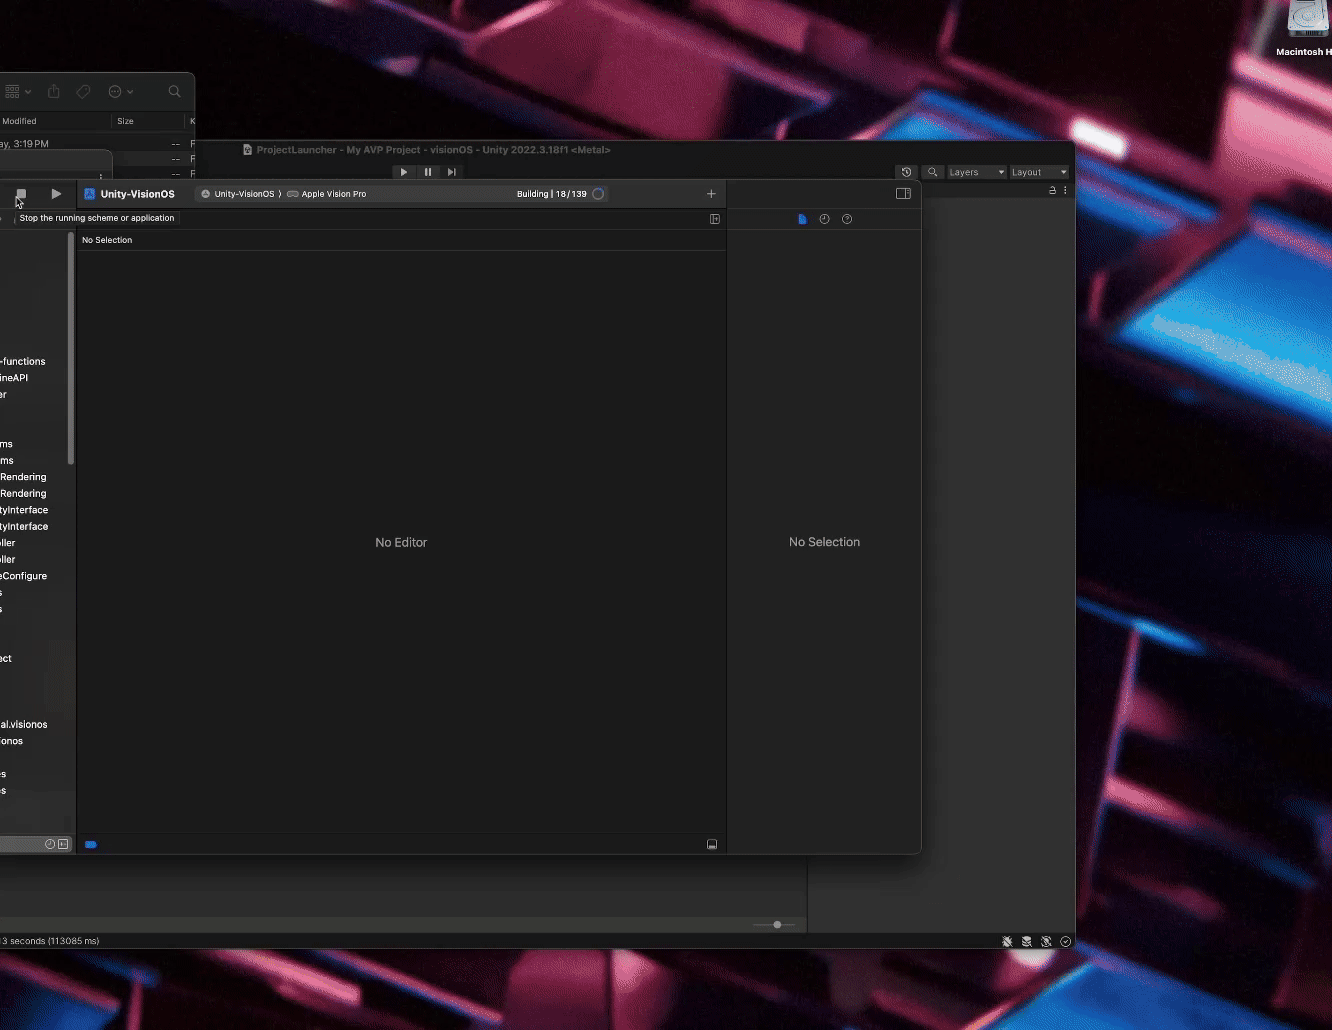
Task: Open the Unity Layers dropdown
Action: (976, 172)
